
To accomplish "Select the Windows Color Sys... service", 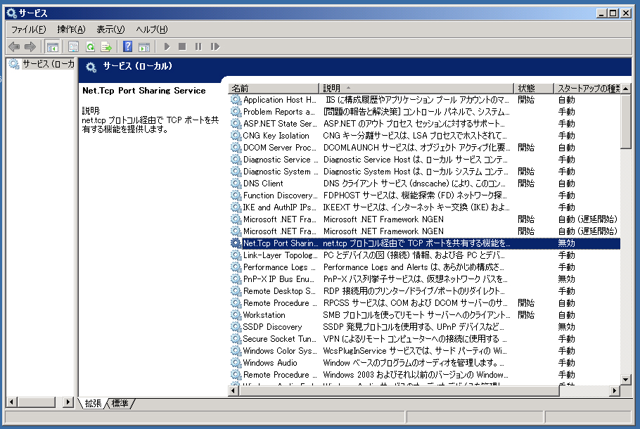I will click(424, 351).
